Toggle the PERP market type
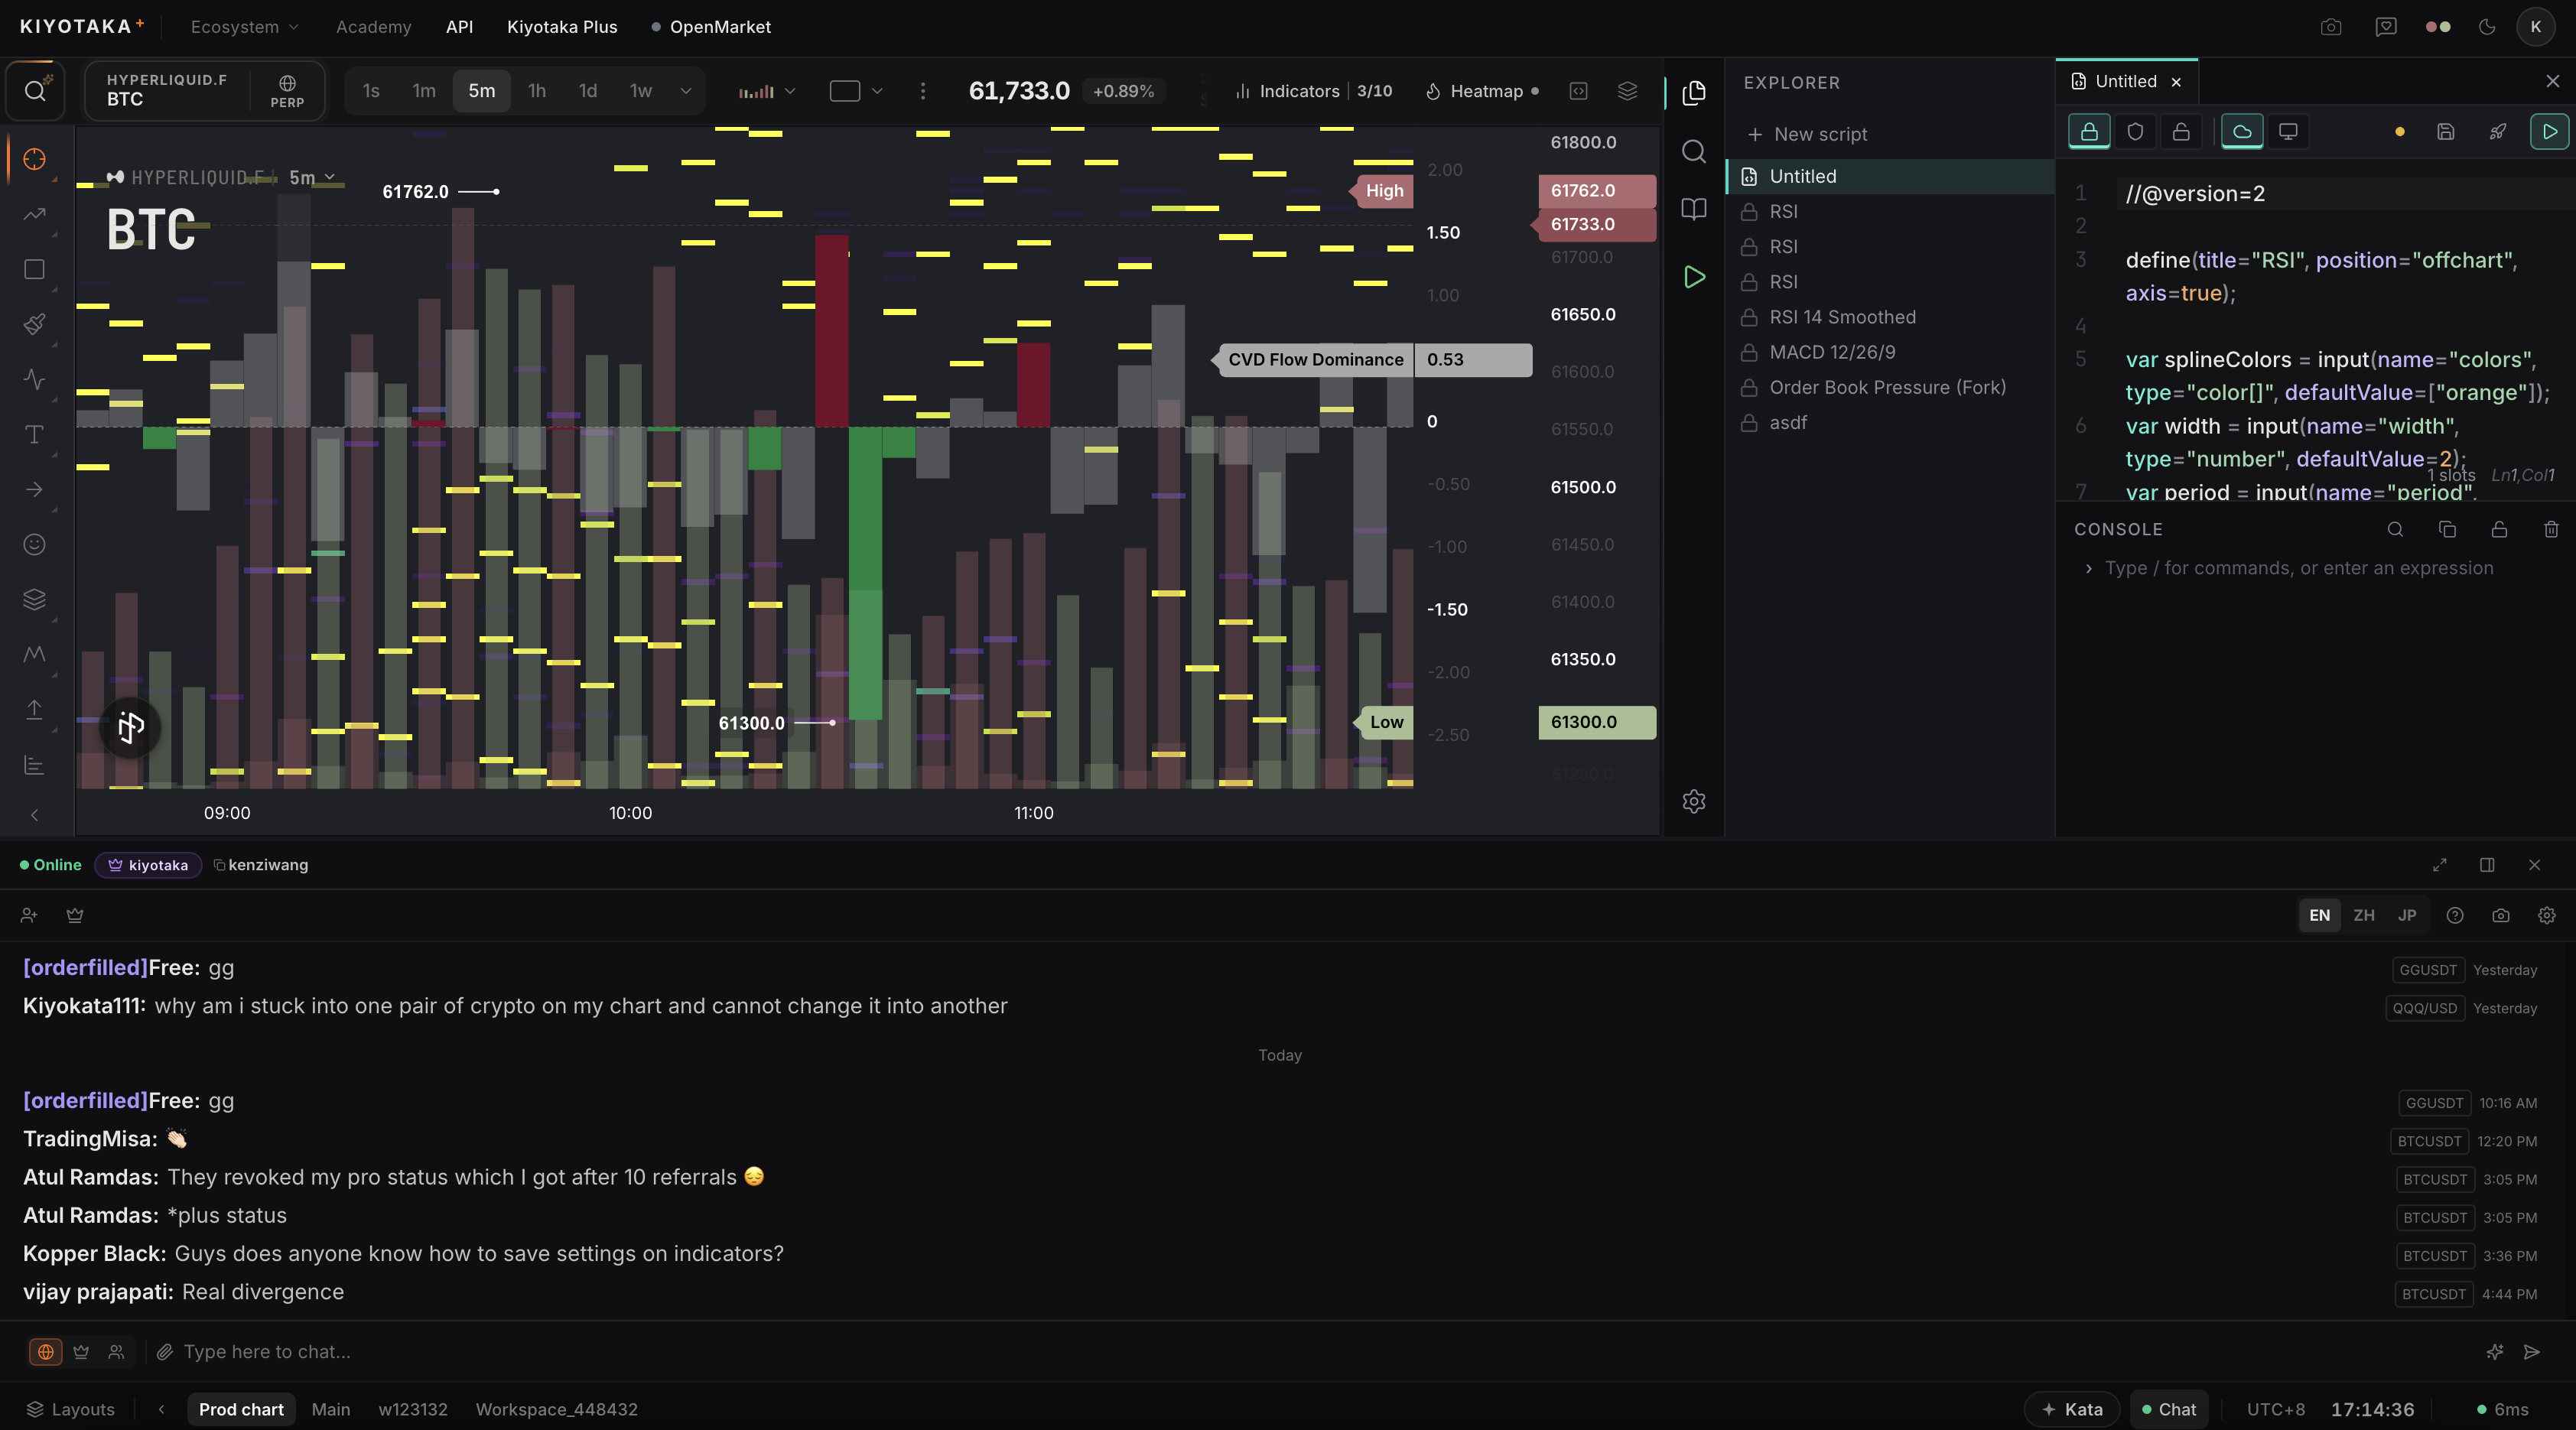The image size is (2576, 1430). 287,91
